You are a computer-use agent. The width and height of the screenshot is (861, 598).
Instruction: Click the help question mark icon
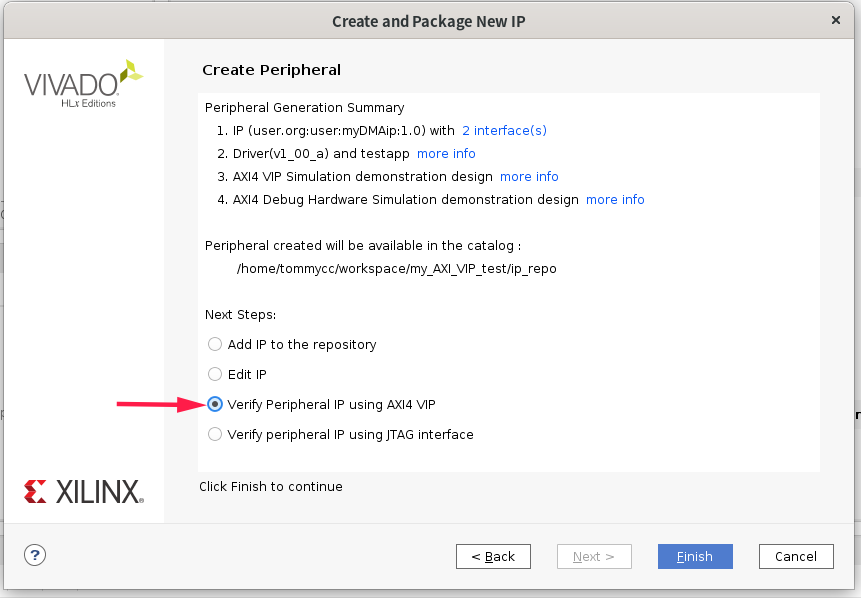click(x=35, y=555)
